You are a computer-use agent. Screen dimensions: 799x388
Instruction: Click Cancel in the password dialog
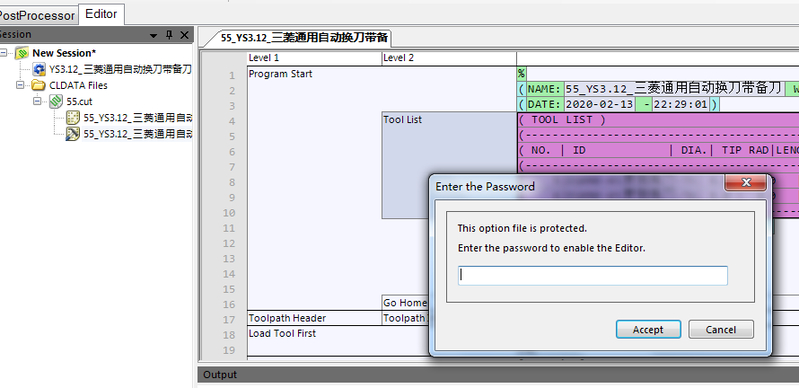(x=721, y=329)
